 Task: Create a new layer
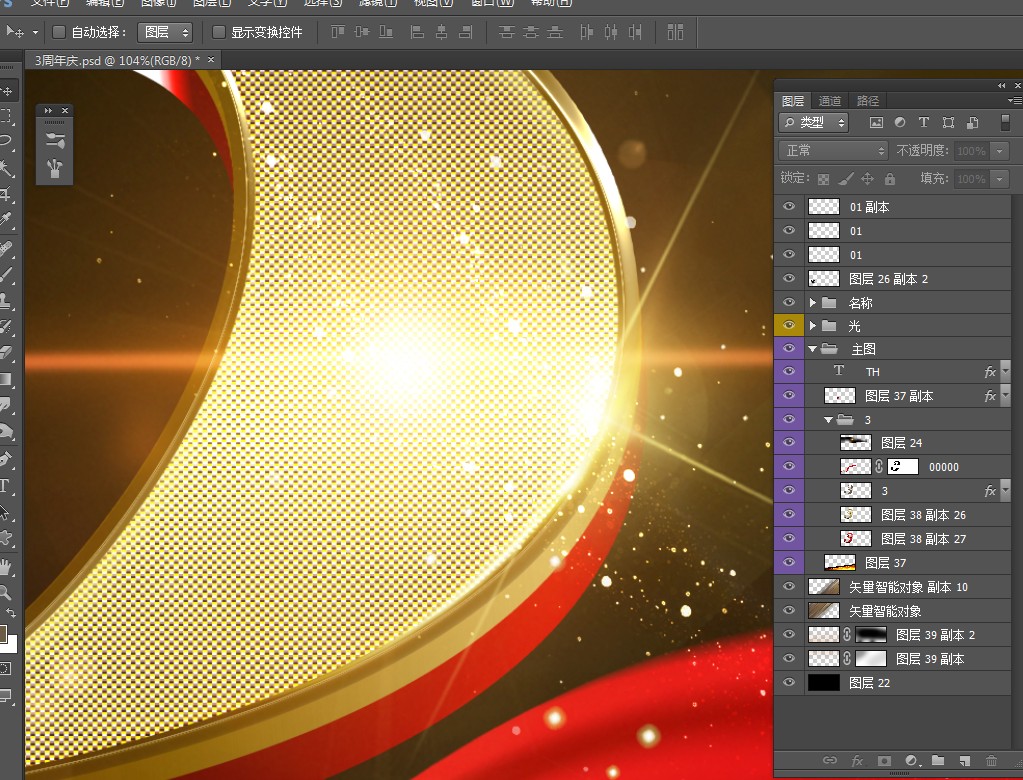pyautogui.click(x=964, y=760)
